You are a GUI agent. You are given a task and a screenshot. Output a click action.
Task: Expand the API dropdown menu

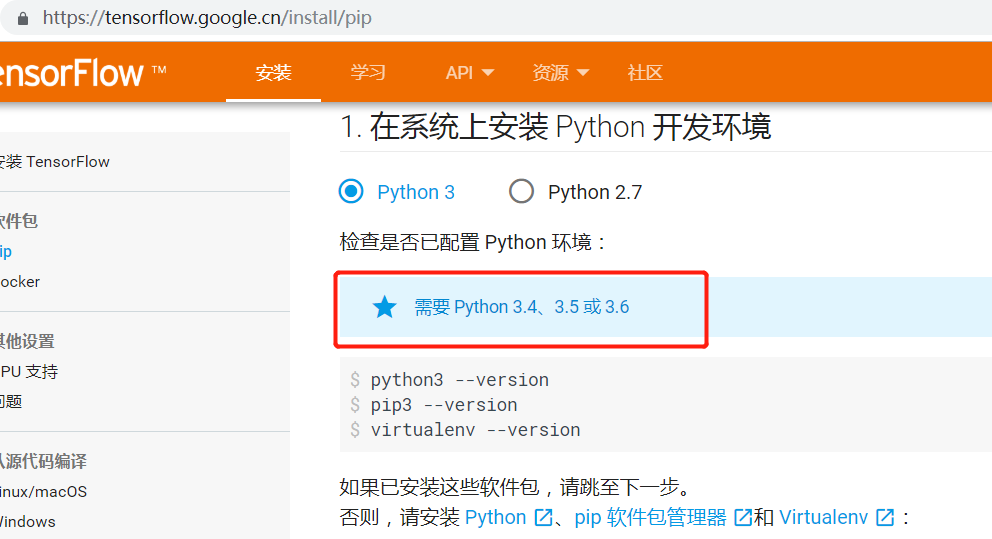pos(469,73)
